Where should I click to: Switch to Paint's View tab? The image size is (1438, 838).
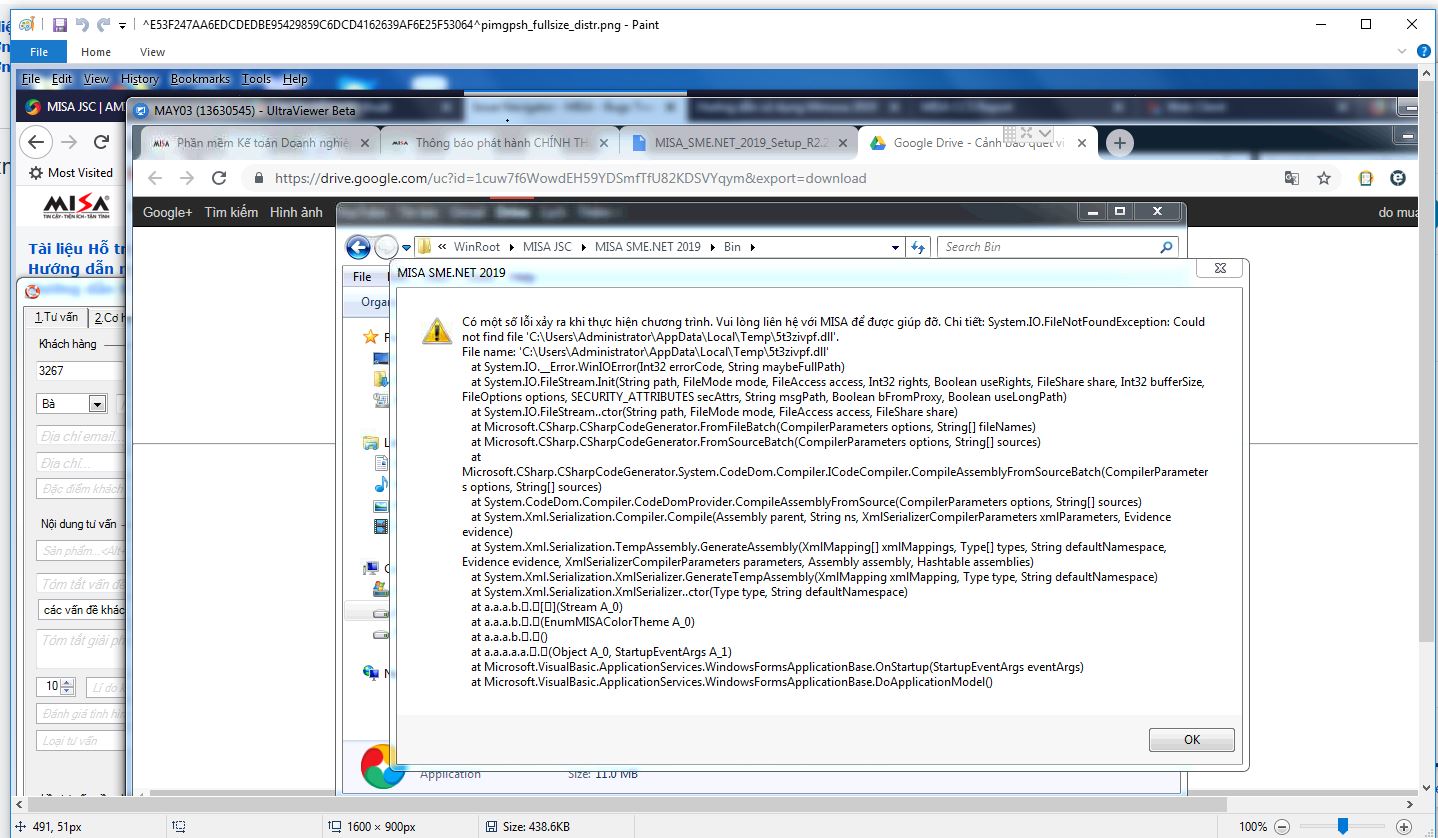(x=153, y=52)
